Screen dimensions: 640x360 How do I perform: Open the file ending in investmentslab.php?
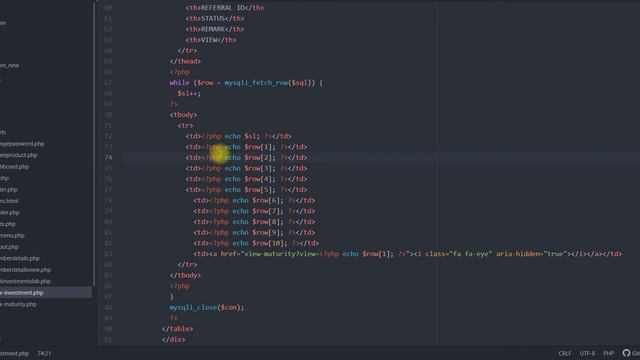point(25,281)
